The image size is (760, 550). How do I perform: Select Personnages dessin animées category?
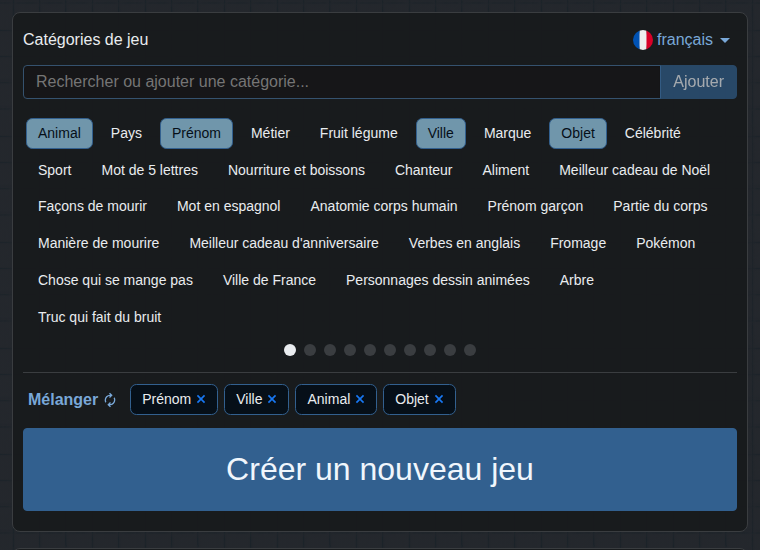coord(438,280)
